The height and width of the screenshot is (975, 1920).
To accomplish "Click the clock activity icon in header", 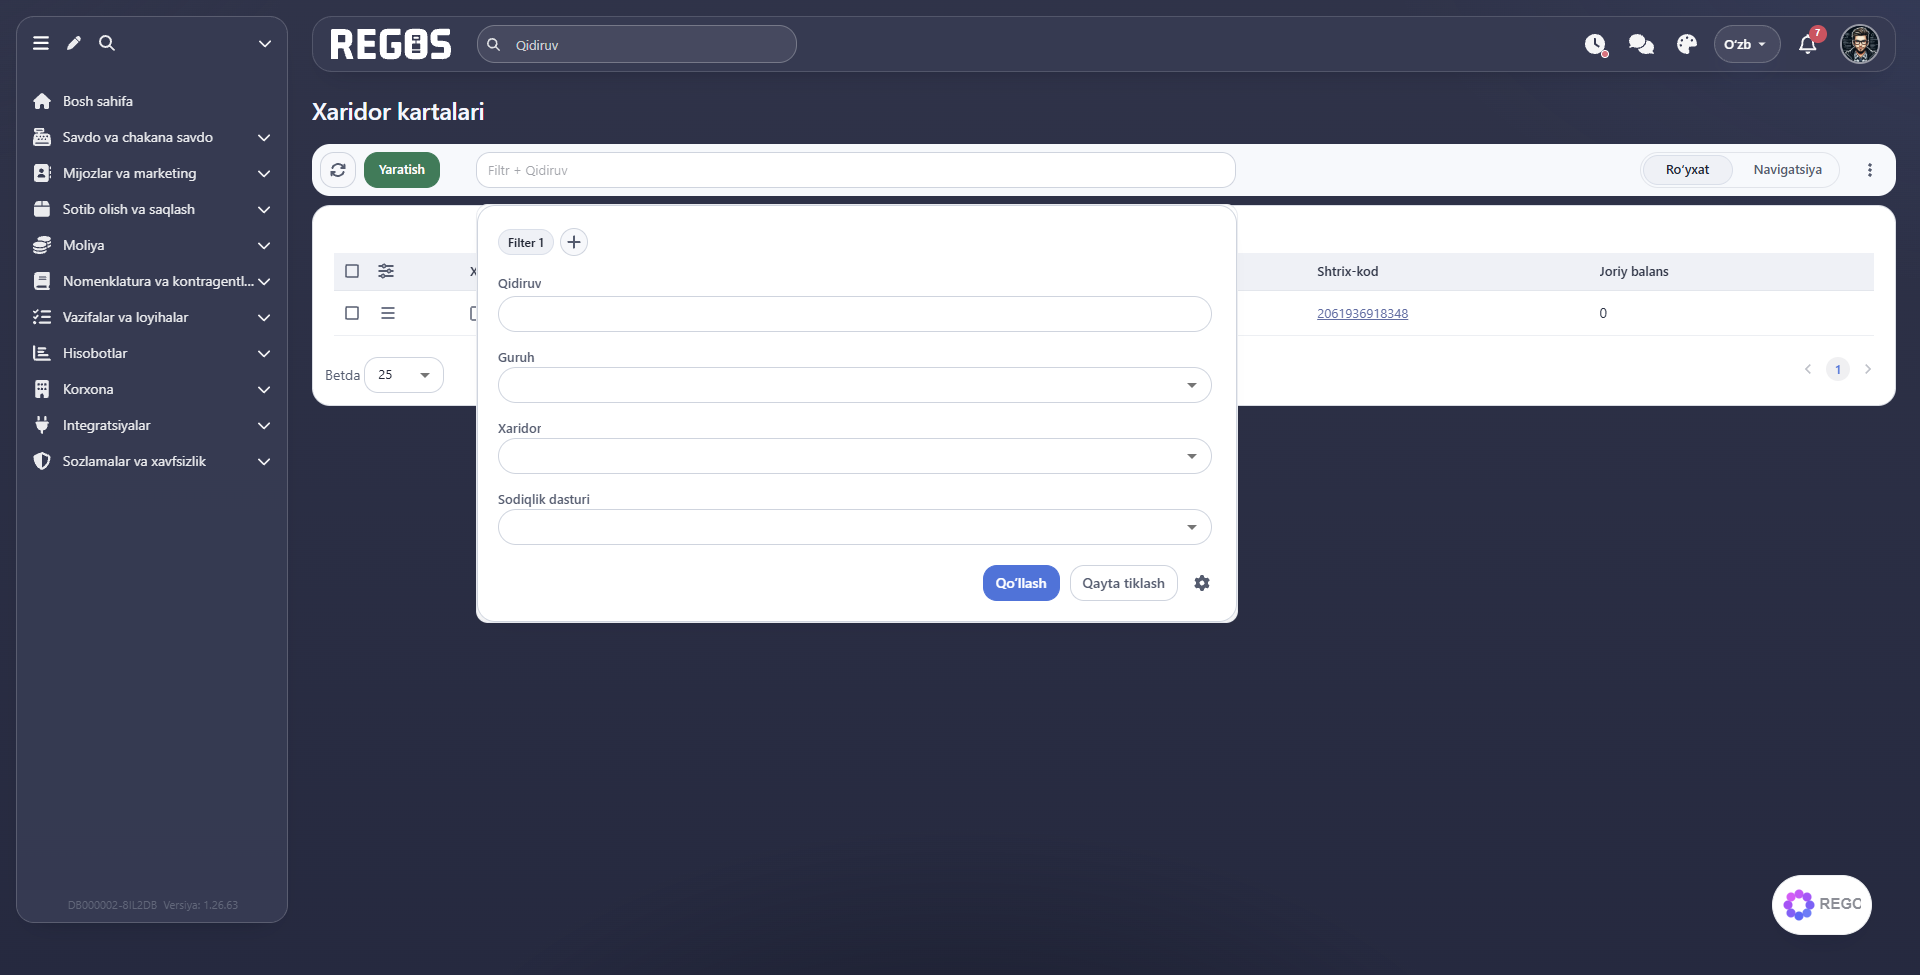I will tap(1595, 44).
